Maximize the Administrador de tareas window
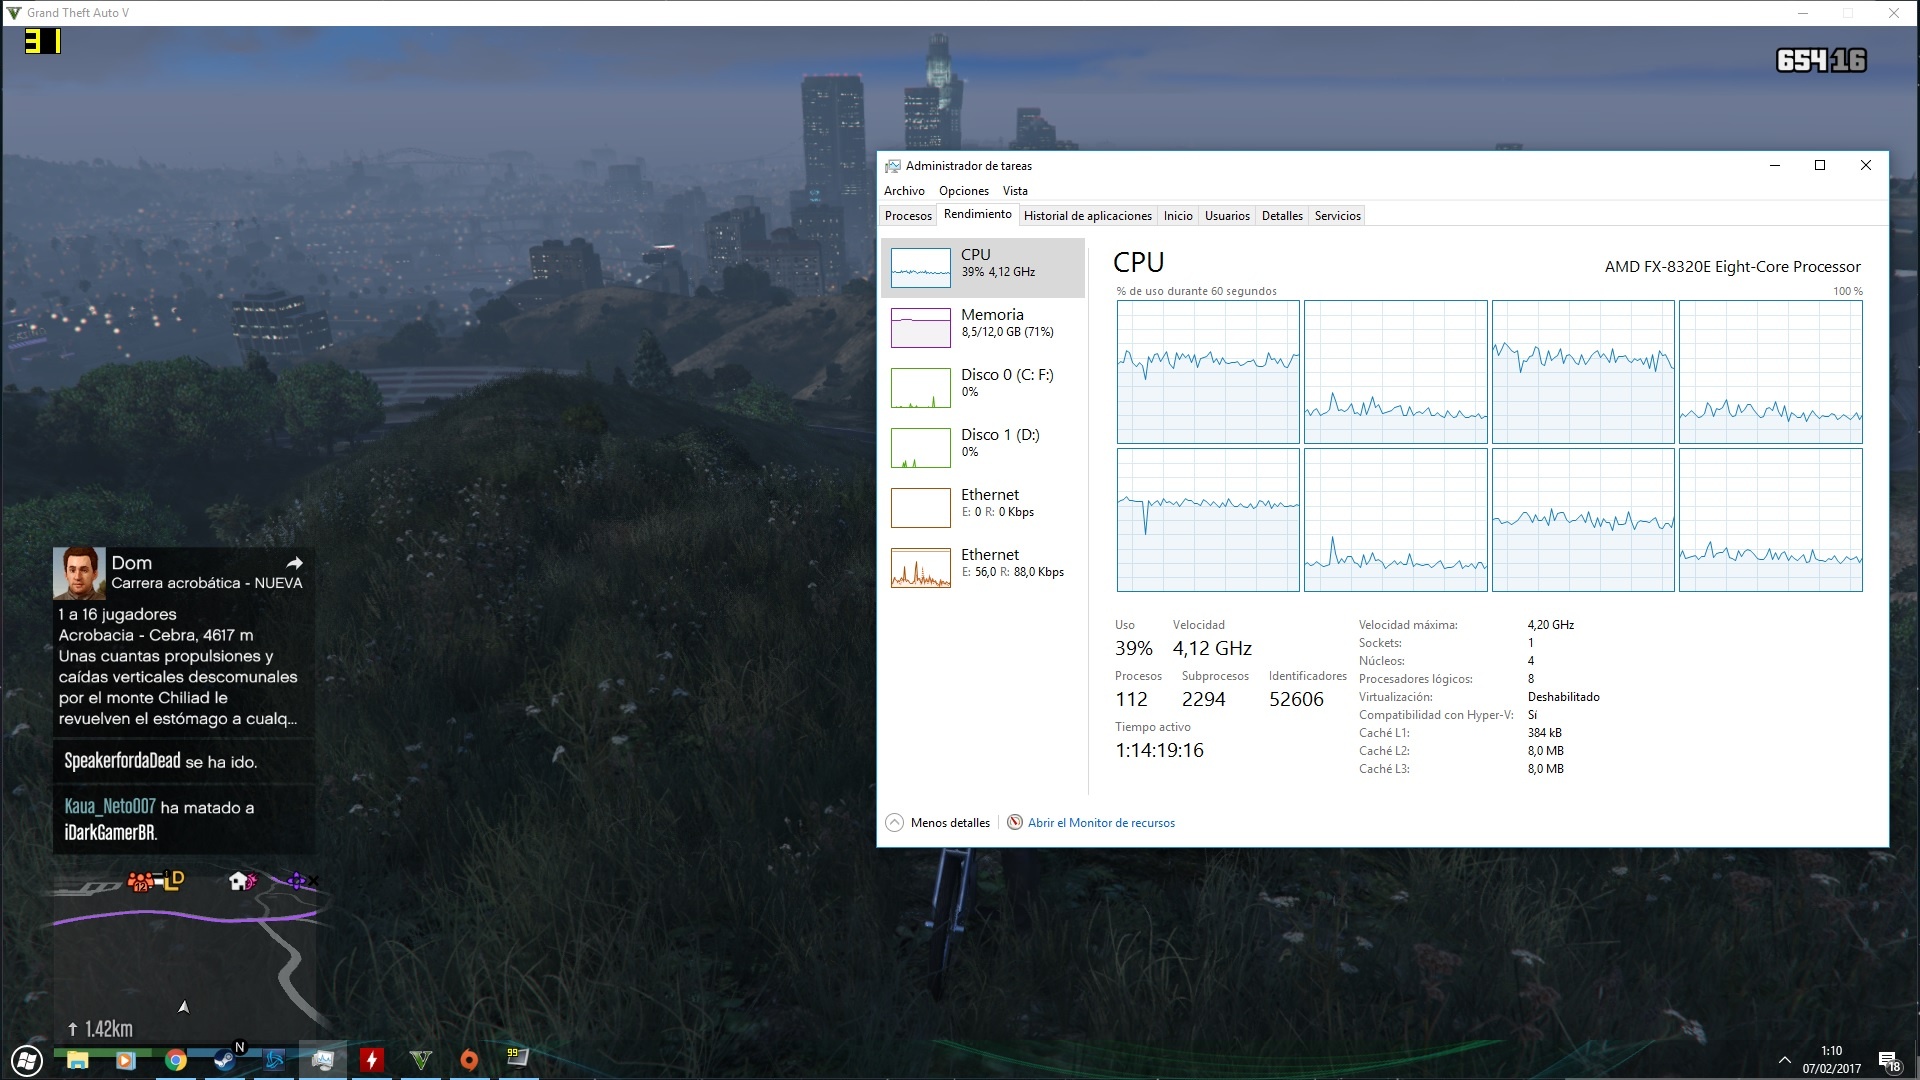This screenshot has height=1080, width=1920. coord(1820,166)
